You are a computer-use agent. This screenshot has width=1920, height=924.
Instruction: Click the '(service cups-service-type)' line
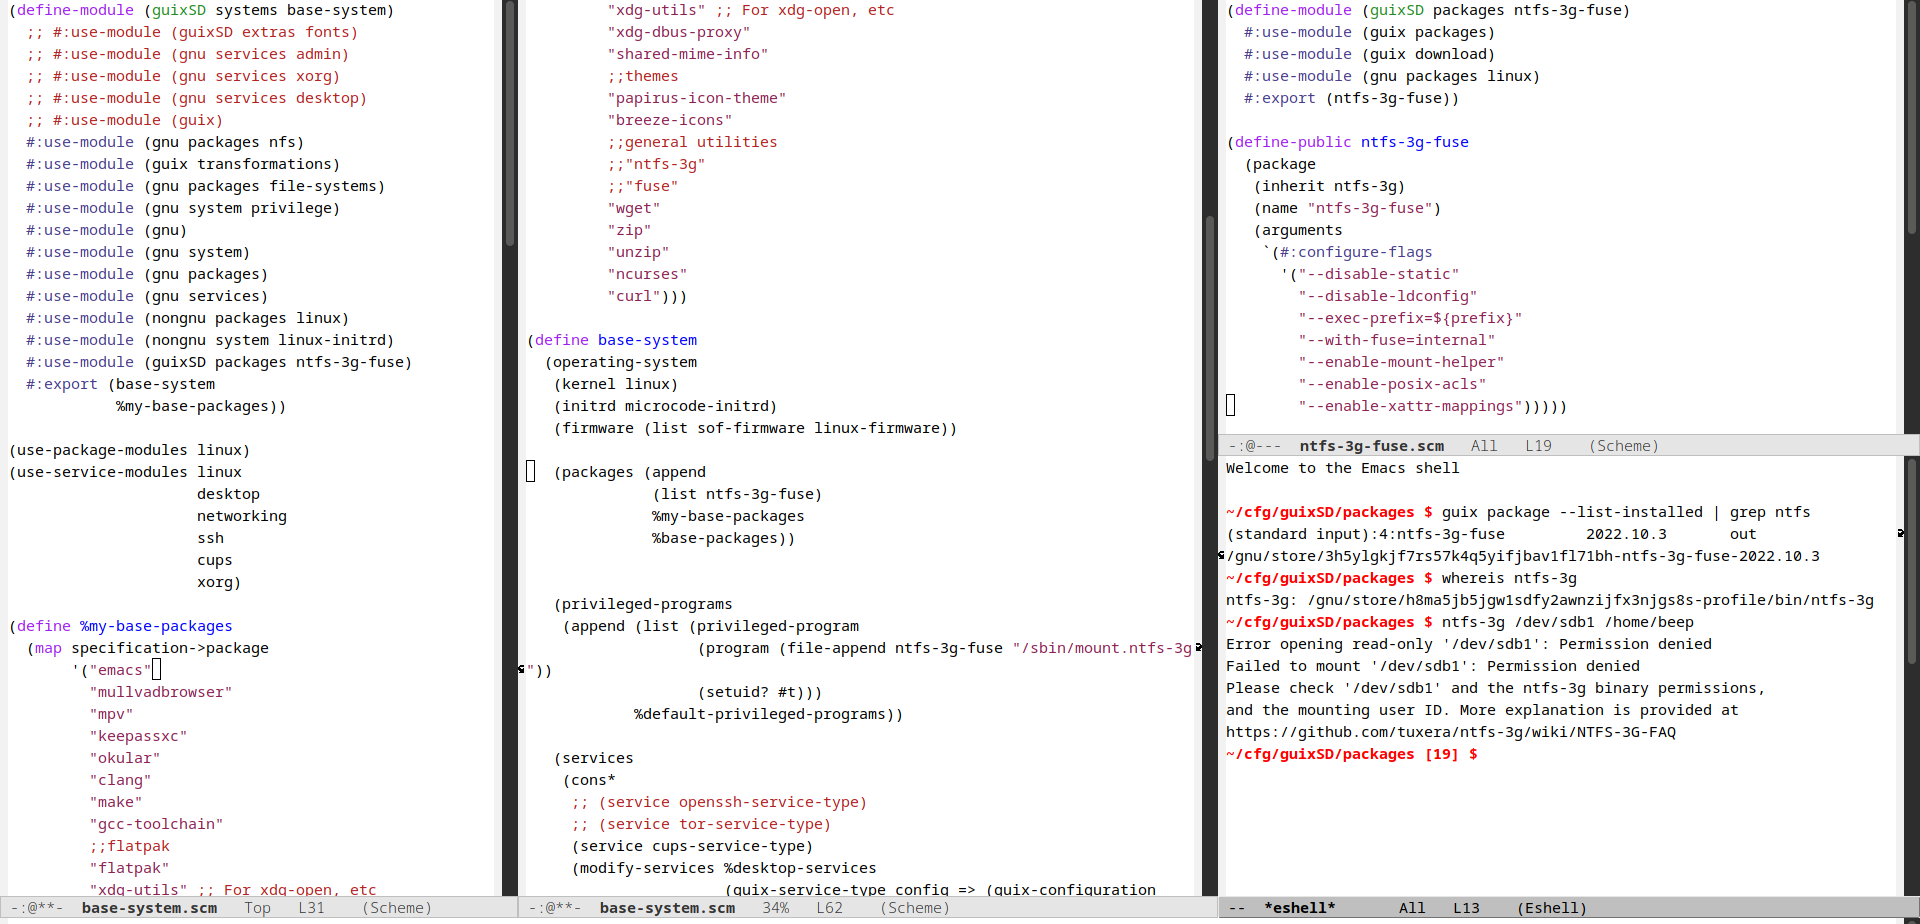point(693,846)
